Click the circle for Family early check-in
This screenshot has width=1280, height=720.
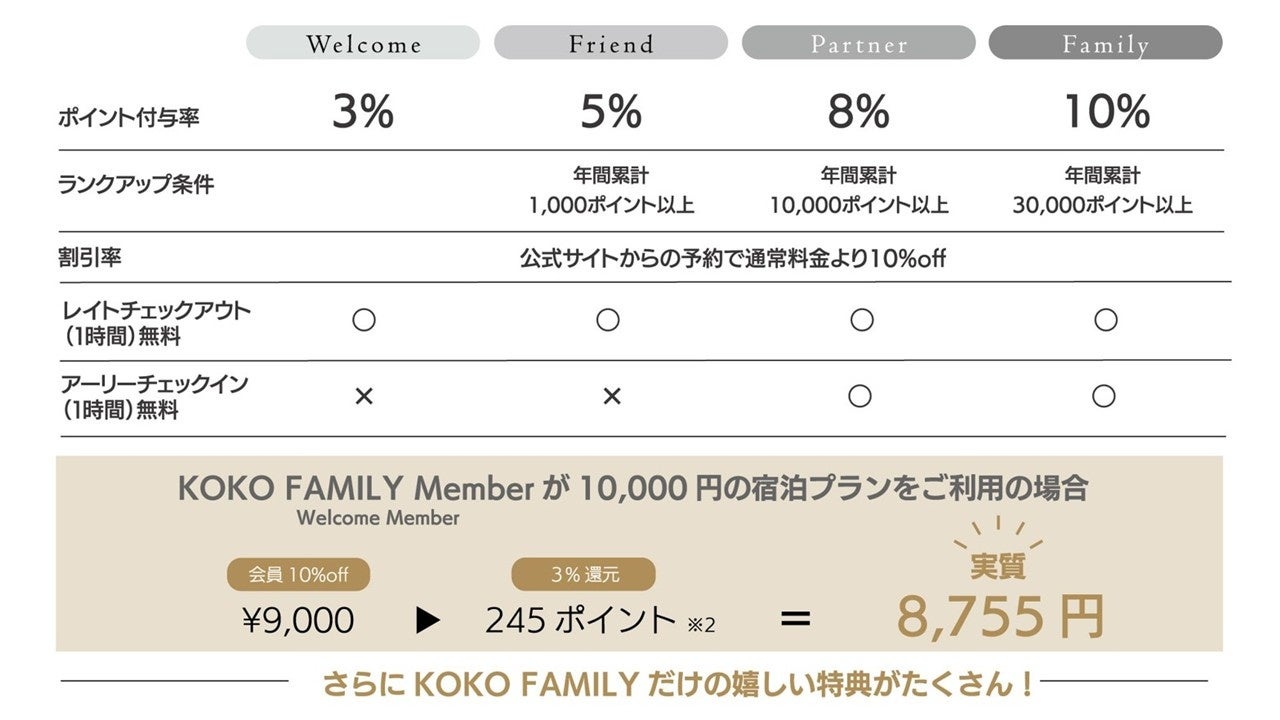pyautogui.click(x=1104, y=397)
